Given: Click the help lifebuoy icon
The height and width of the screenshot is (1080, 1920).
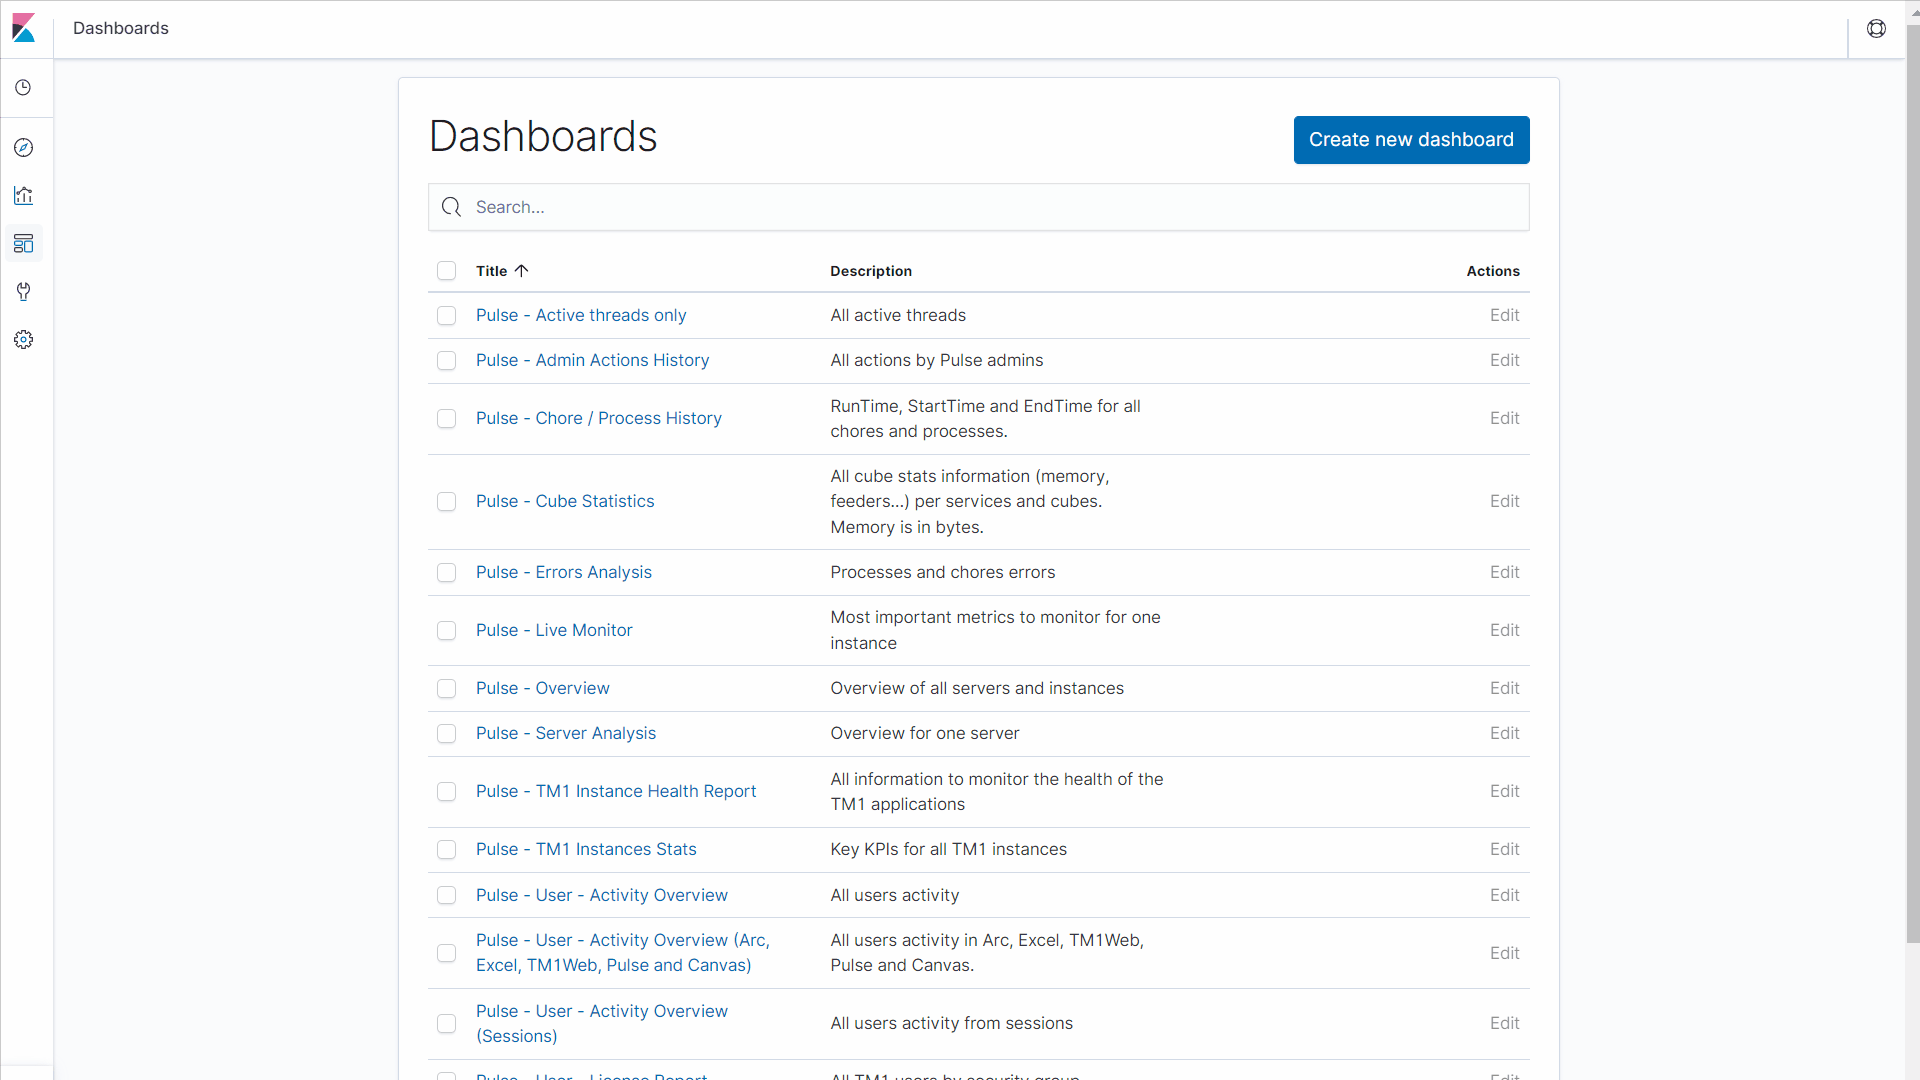Looking at the screenshot, I should tap(1876, 29).
